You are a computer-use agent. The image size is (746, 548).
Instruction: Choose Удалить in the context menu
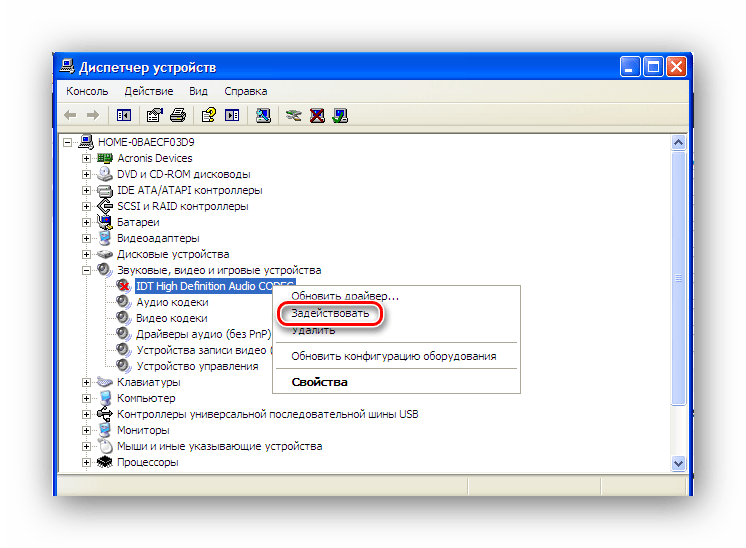point(314,330)
